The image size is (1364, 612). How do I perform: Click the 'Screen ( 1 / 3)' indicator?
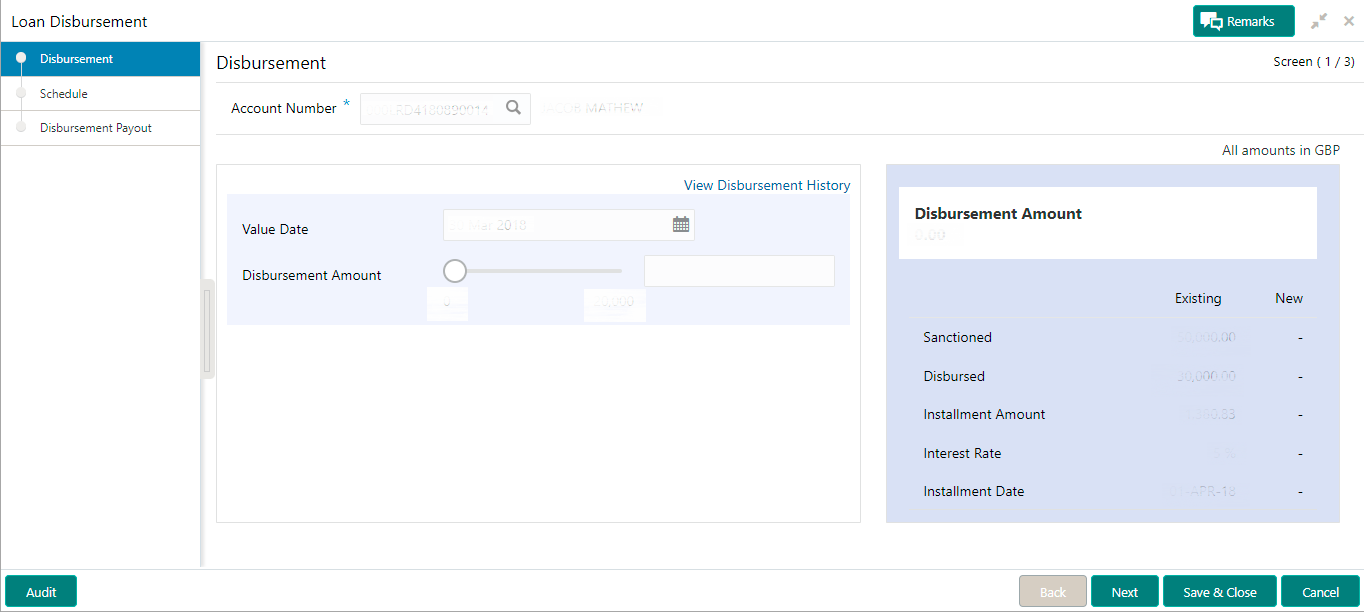click(x=1314, y=62)
